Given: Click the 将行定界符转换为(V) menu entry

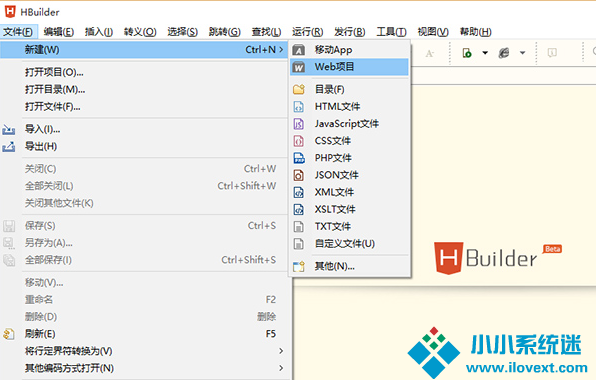Looking at the screenshot, I should (x=144, y=351).
